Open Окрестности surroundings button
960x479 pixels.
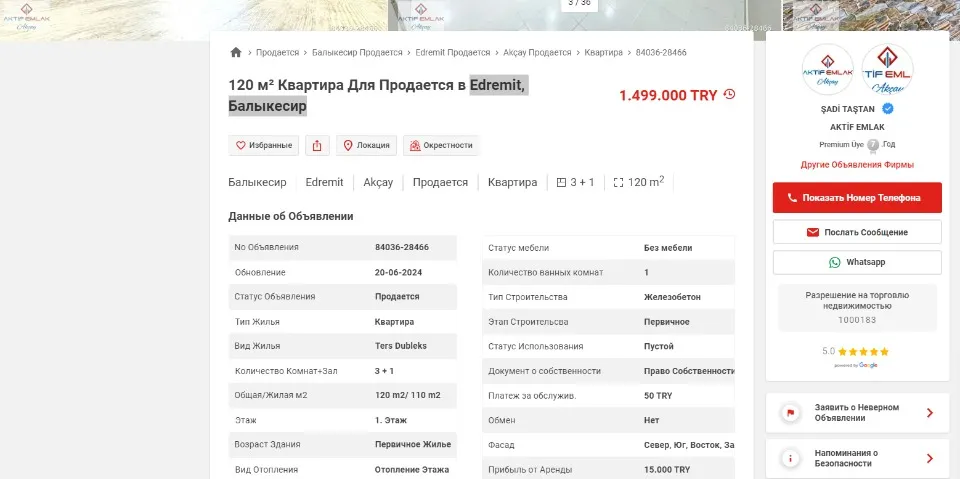coord(441,145)
